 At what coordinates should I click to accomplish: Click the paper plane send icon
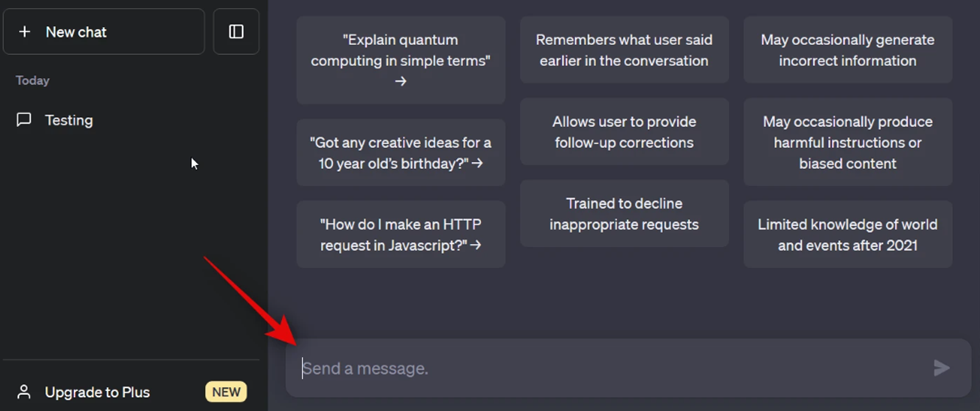coord(942,368)
